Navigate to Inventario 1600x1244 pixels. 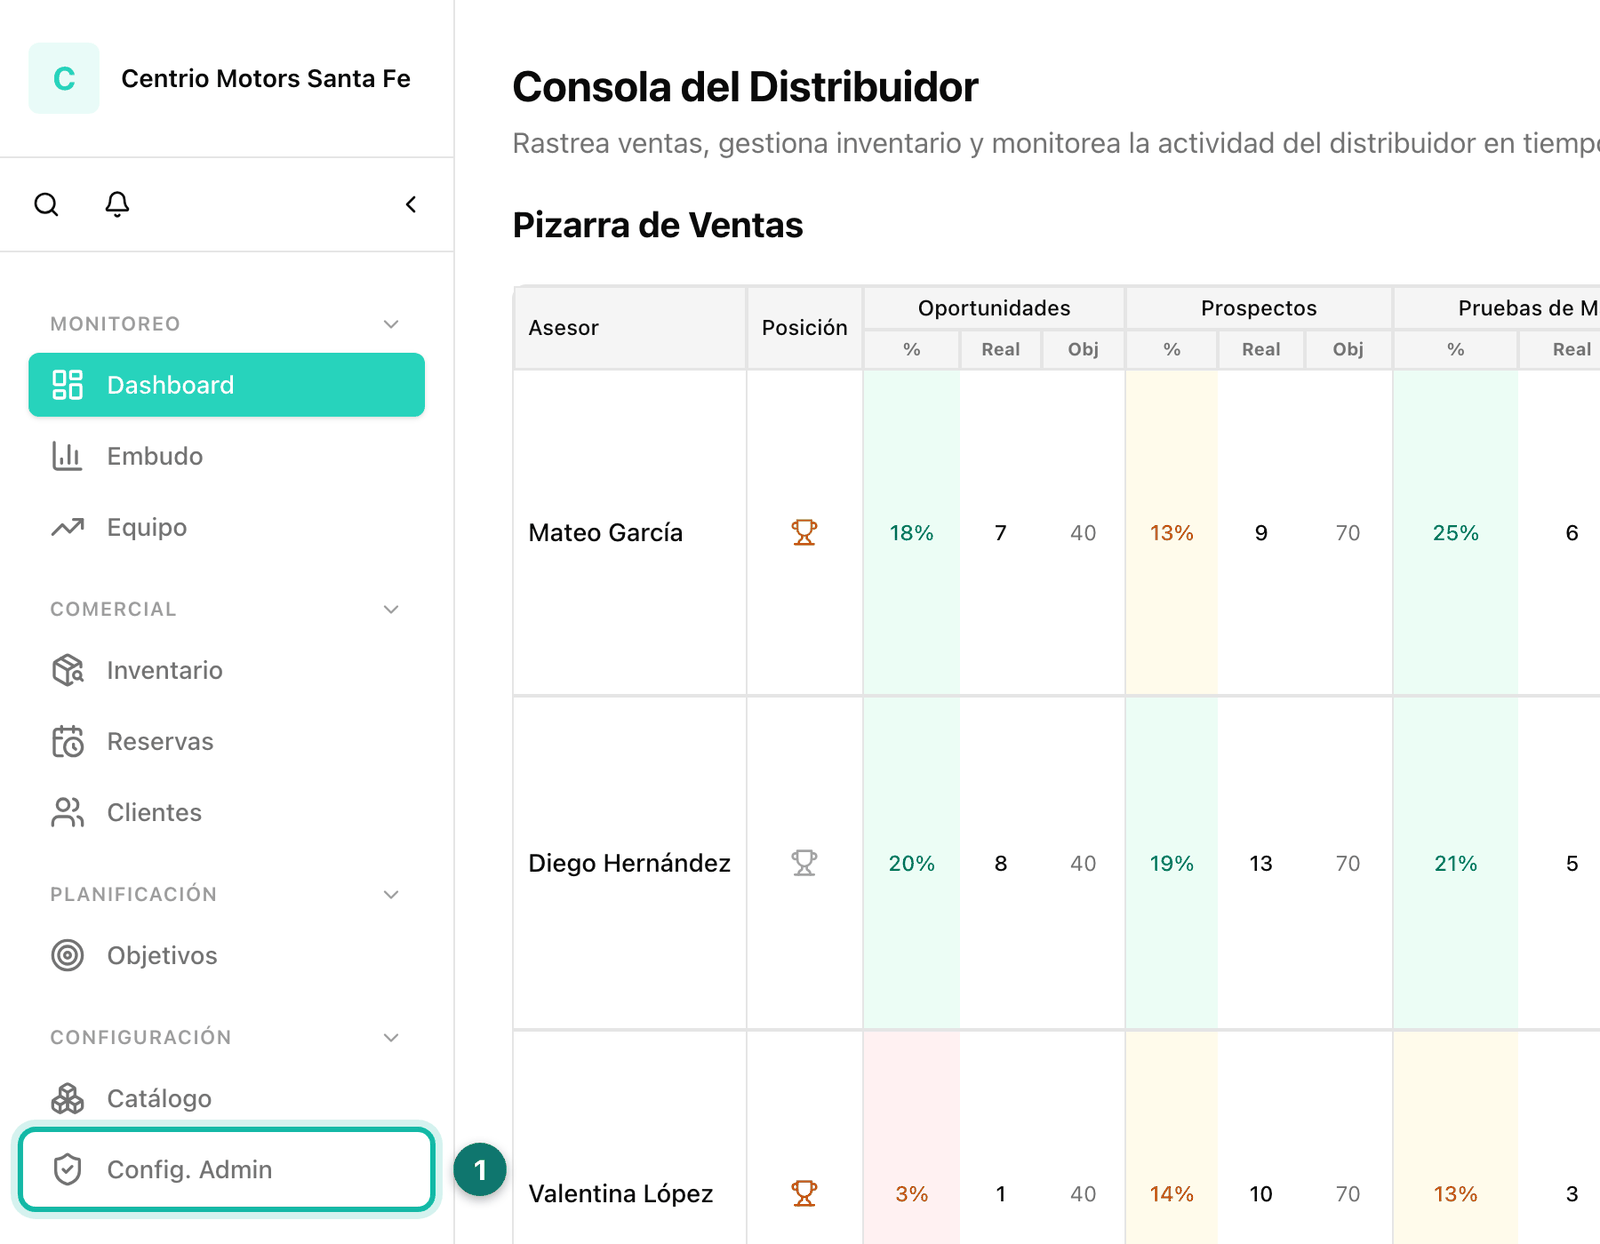pyautogui.click(x=227, y=670)
